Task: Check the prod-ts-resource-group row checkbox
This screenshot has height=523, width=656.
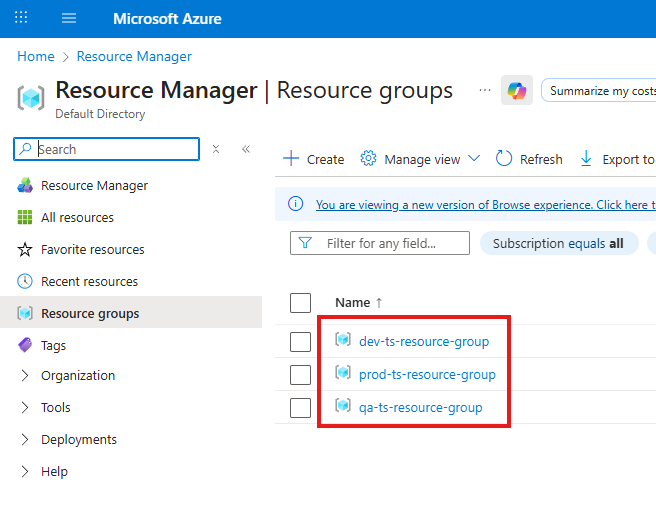Action: 300,374
